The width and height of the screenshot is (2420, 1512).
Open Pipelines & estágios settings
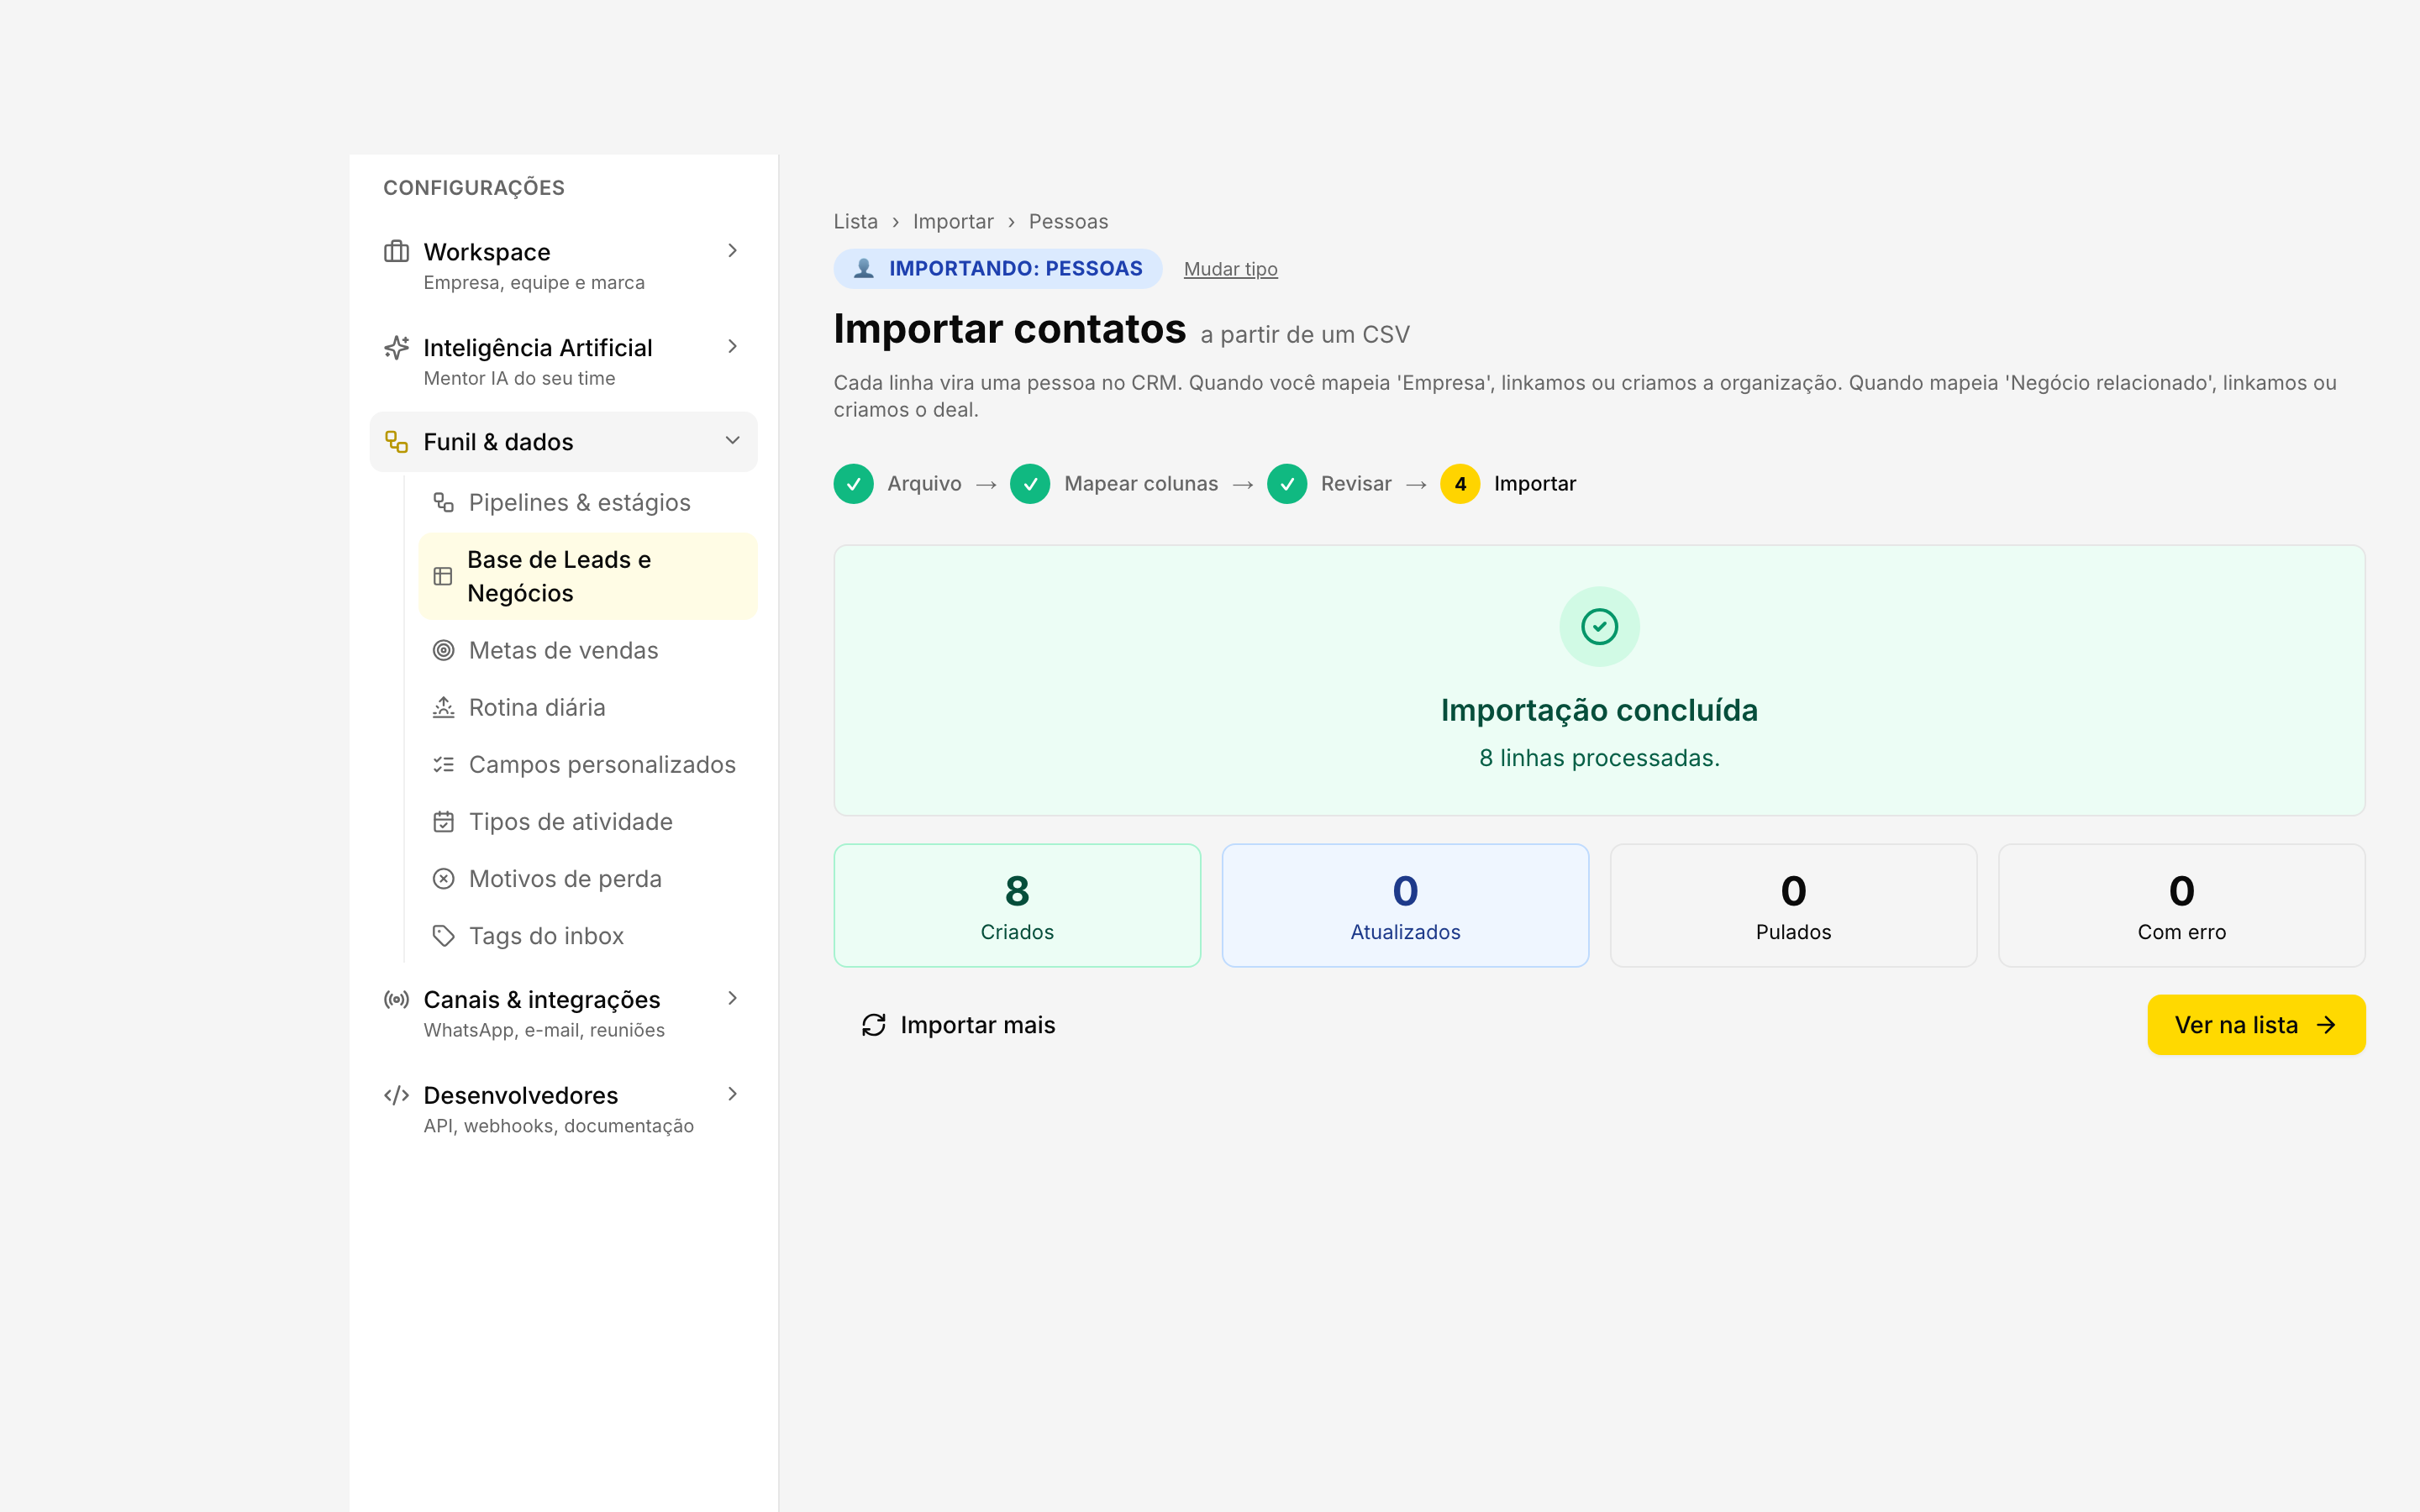(x=588, y=502)
